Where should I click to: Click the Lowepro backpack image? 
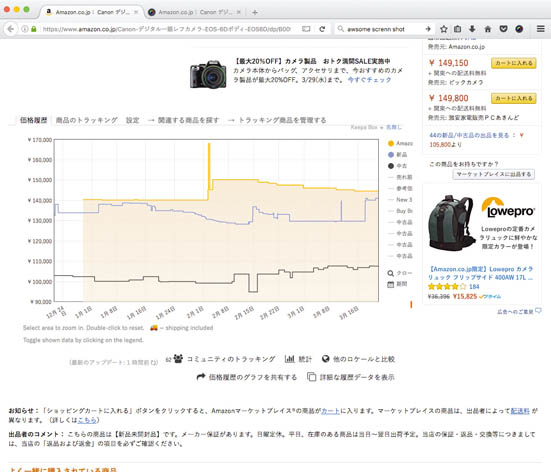click(452, 224)
